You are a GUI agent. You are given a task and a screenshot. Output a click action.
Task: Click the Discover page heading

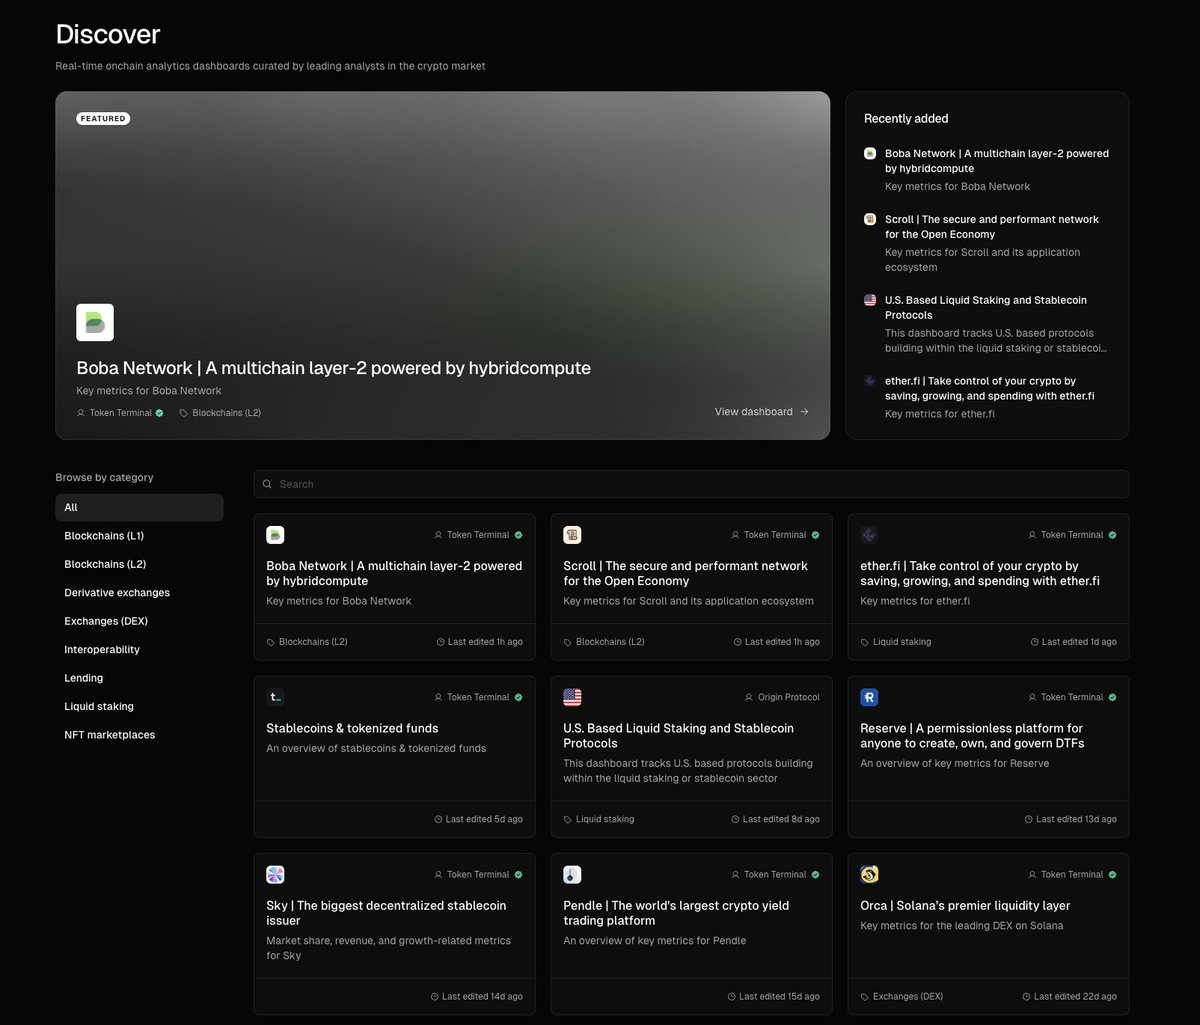point(107,34)
